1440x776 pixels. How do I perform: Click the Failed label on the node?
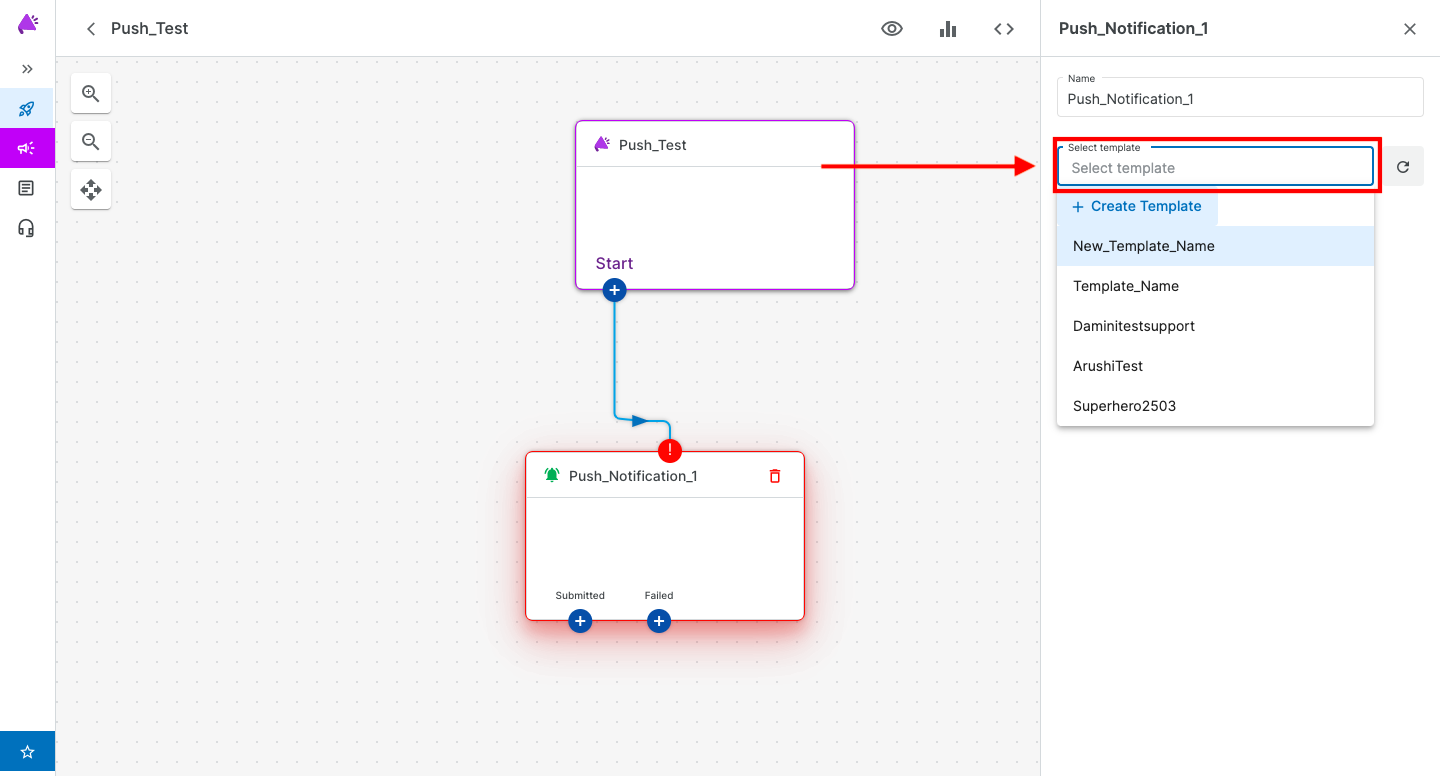659,595
